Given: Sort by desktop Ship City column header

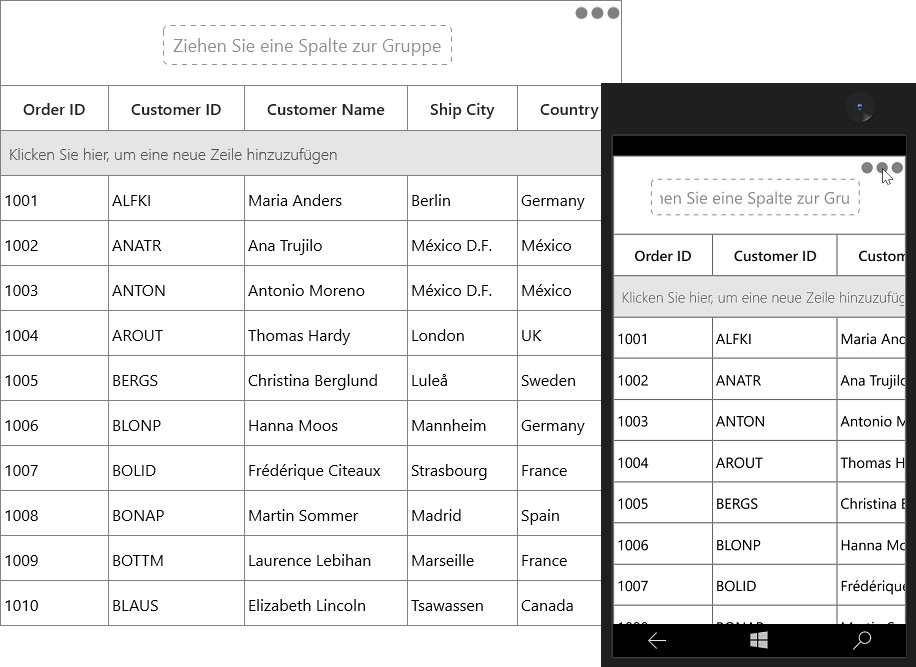Looking at the screenshot, I should tap(462, 109).
